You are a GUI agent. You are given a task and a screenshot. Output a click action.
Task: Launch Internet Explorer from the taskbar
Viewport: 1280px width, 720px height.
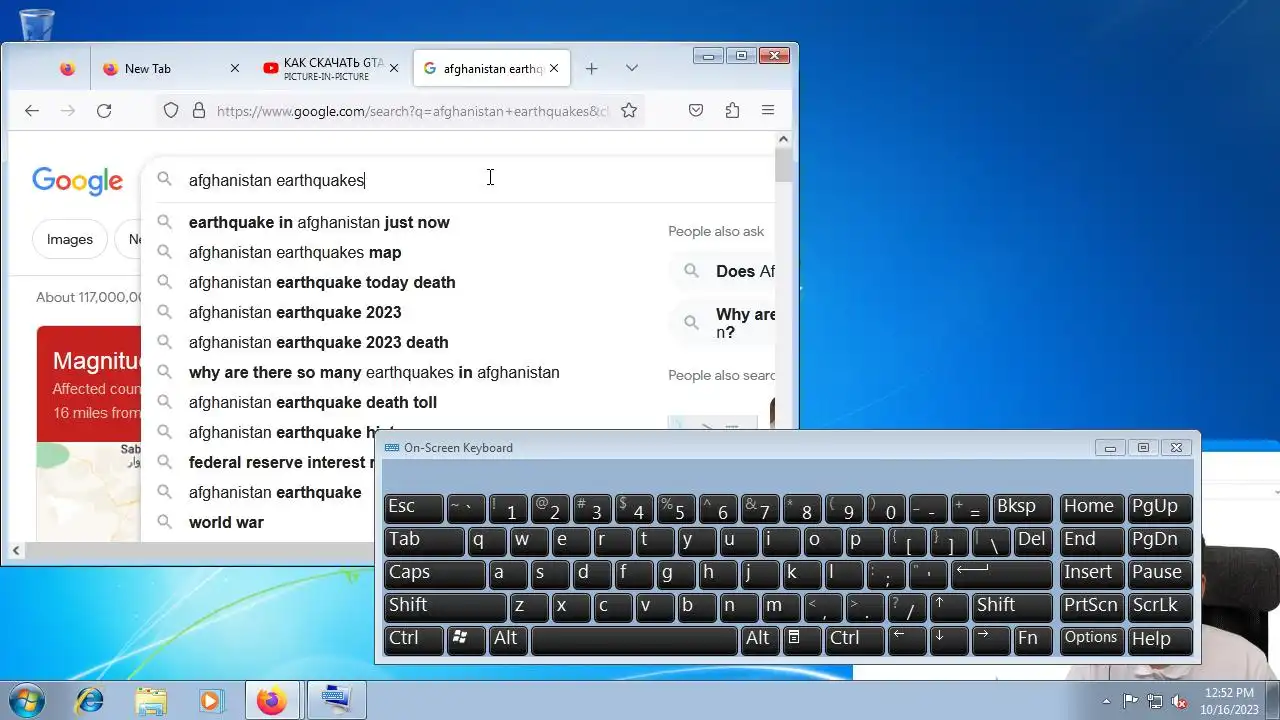tap(89, 700)
